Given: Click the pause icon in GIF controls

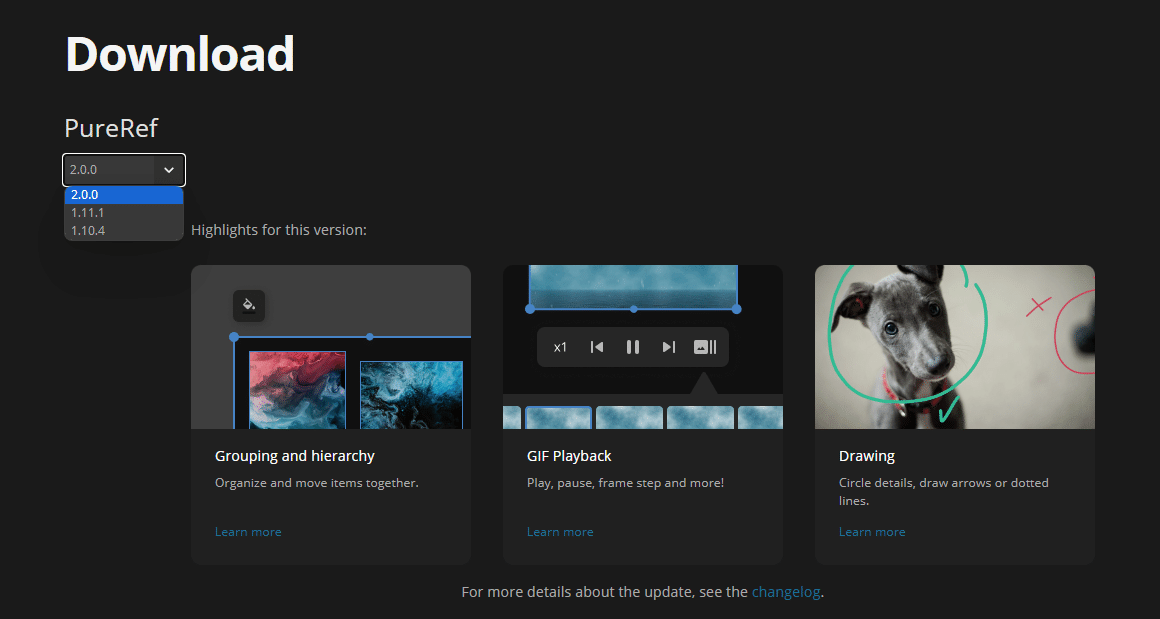Looking at the screenshot, I should tap(633, 347).
